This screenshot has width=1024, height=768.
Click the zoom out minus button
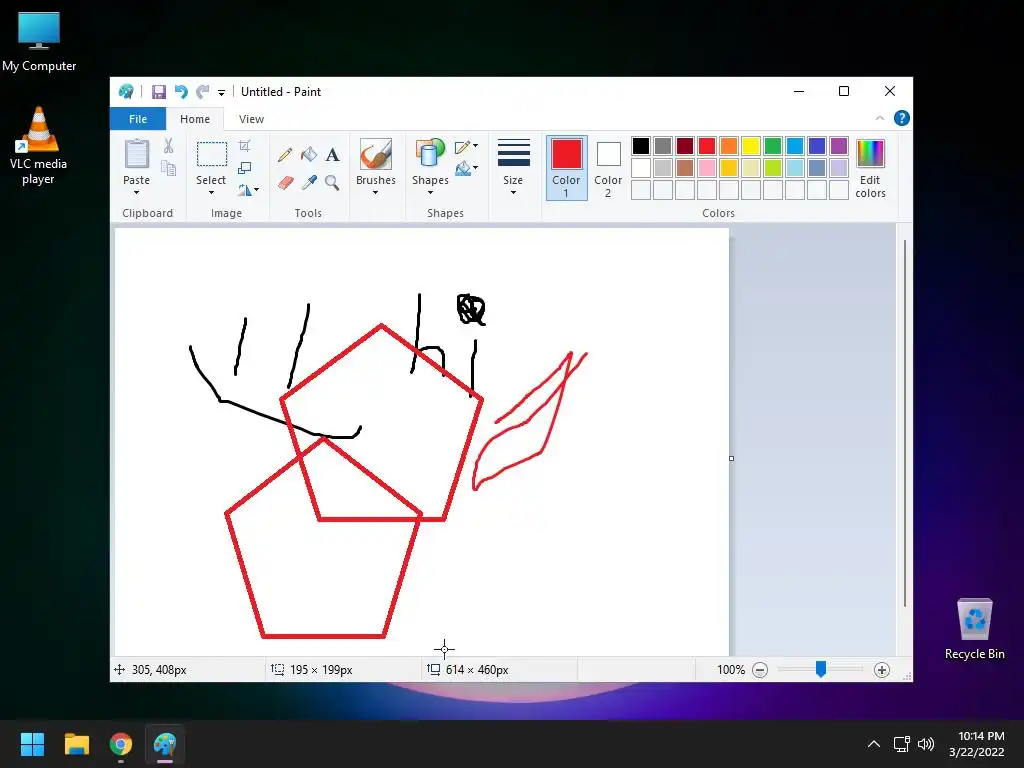click(760, 670)
